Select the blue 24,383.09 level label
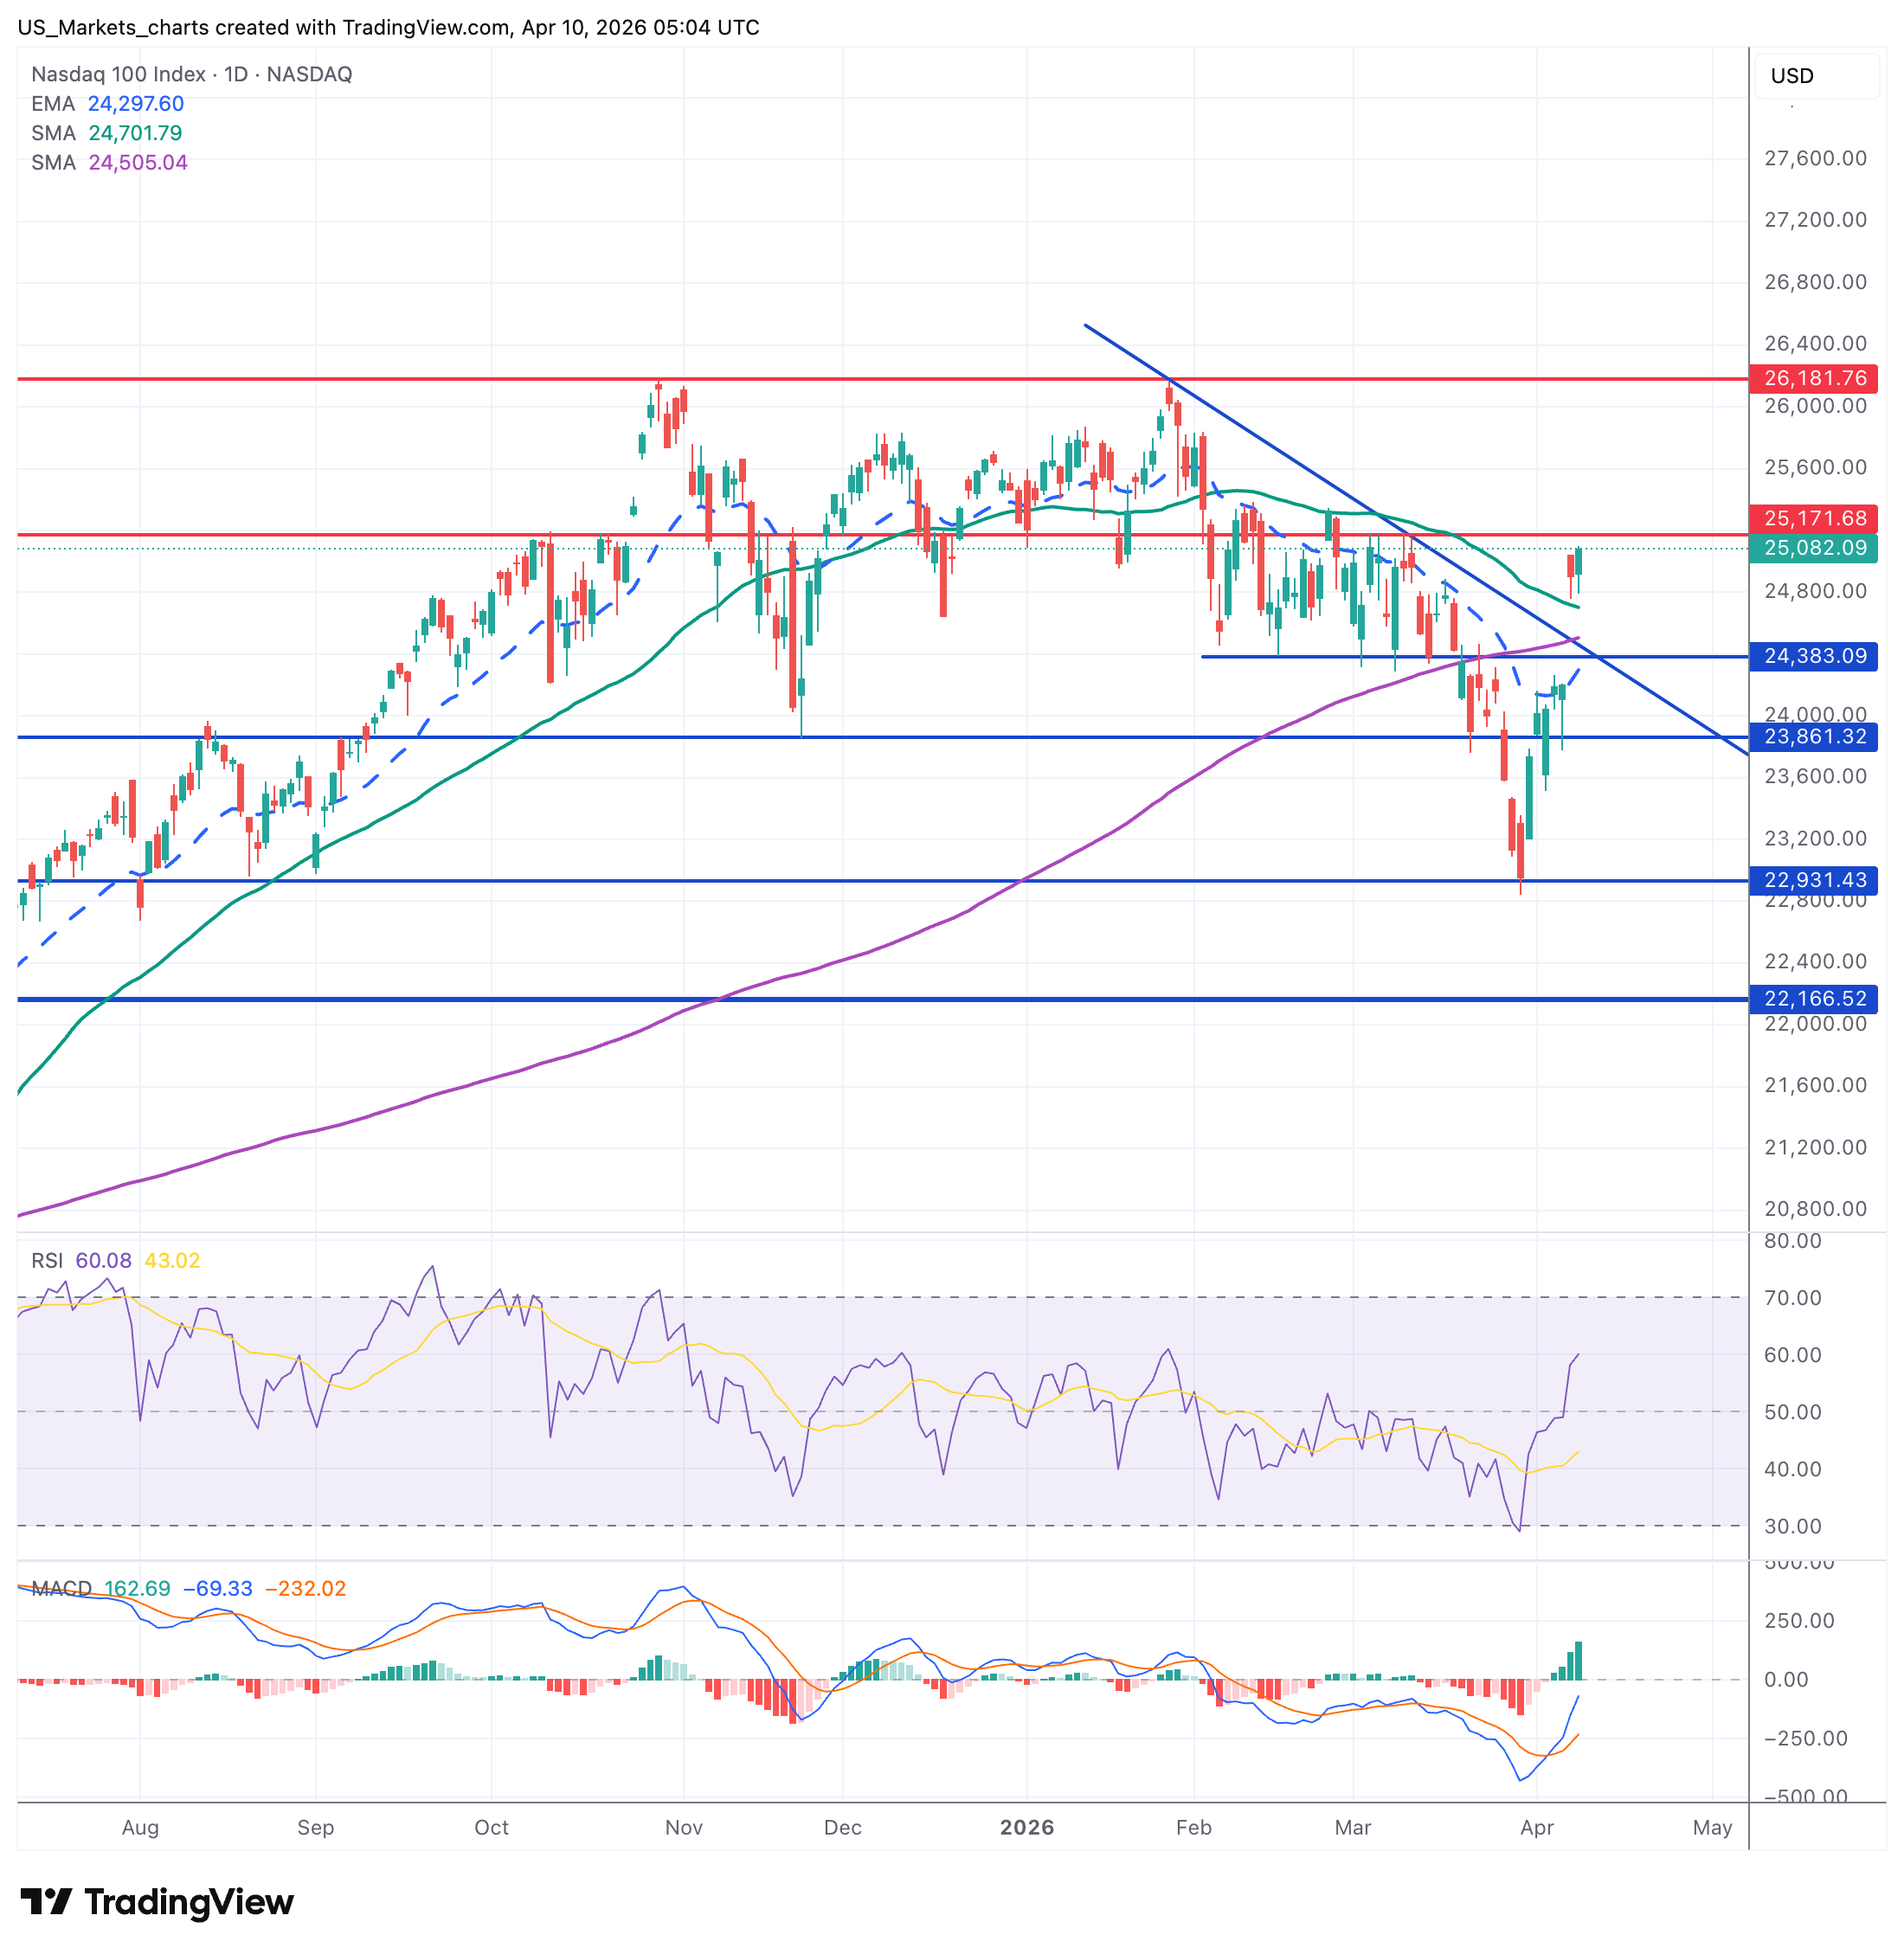Screen dimensions: 1904x1954 point(1813,656)
